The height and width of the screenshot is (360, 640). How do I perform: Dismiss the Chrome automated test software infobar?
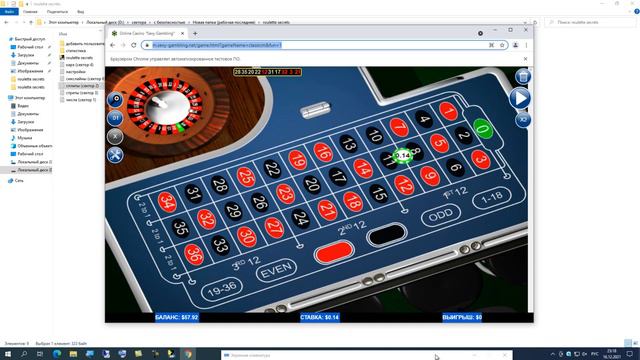pos(525,59)
